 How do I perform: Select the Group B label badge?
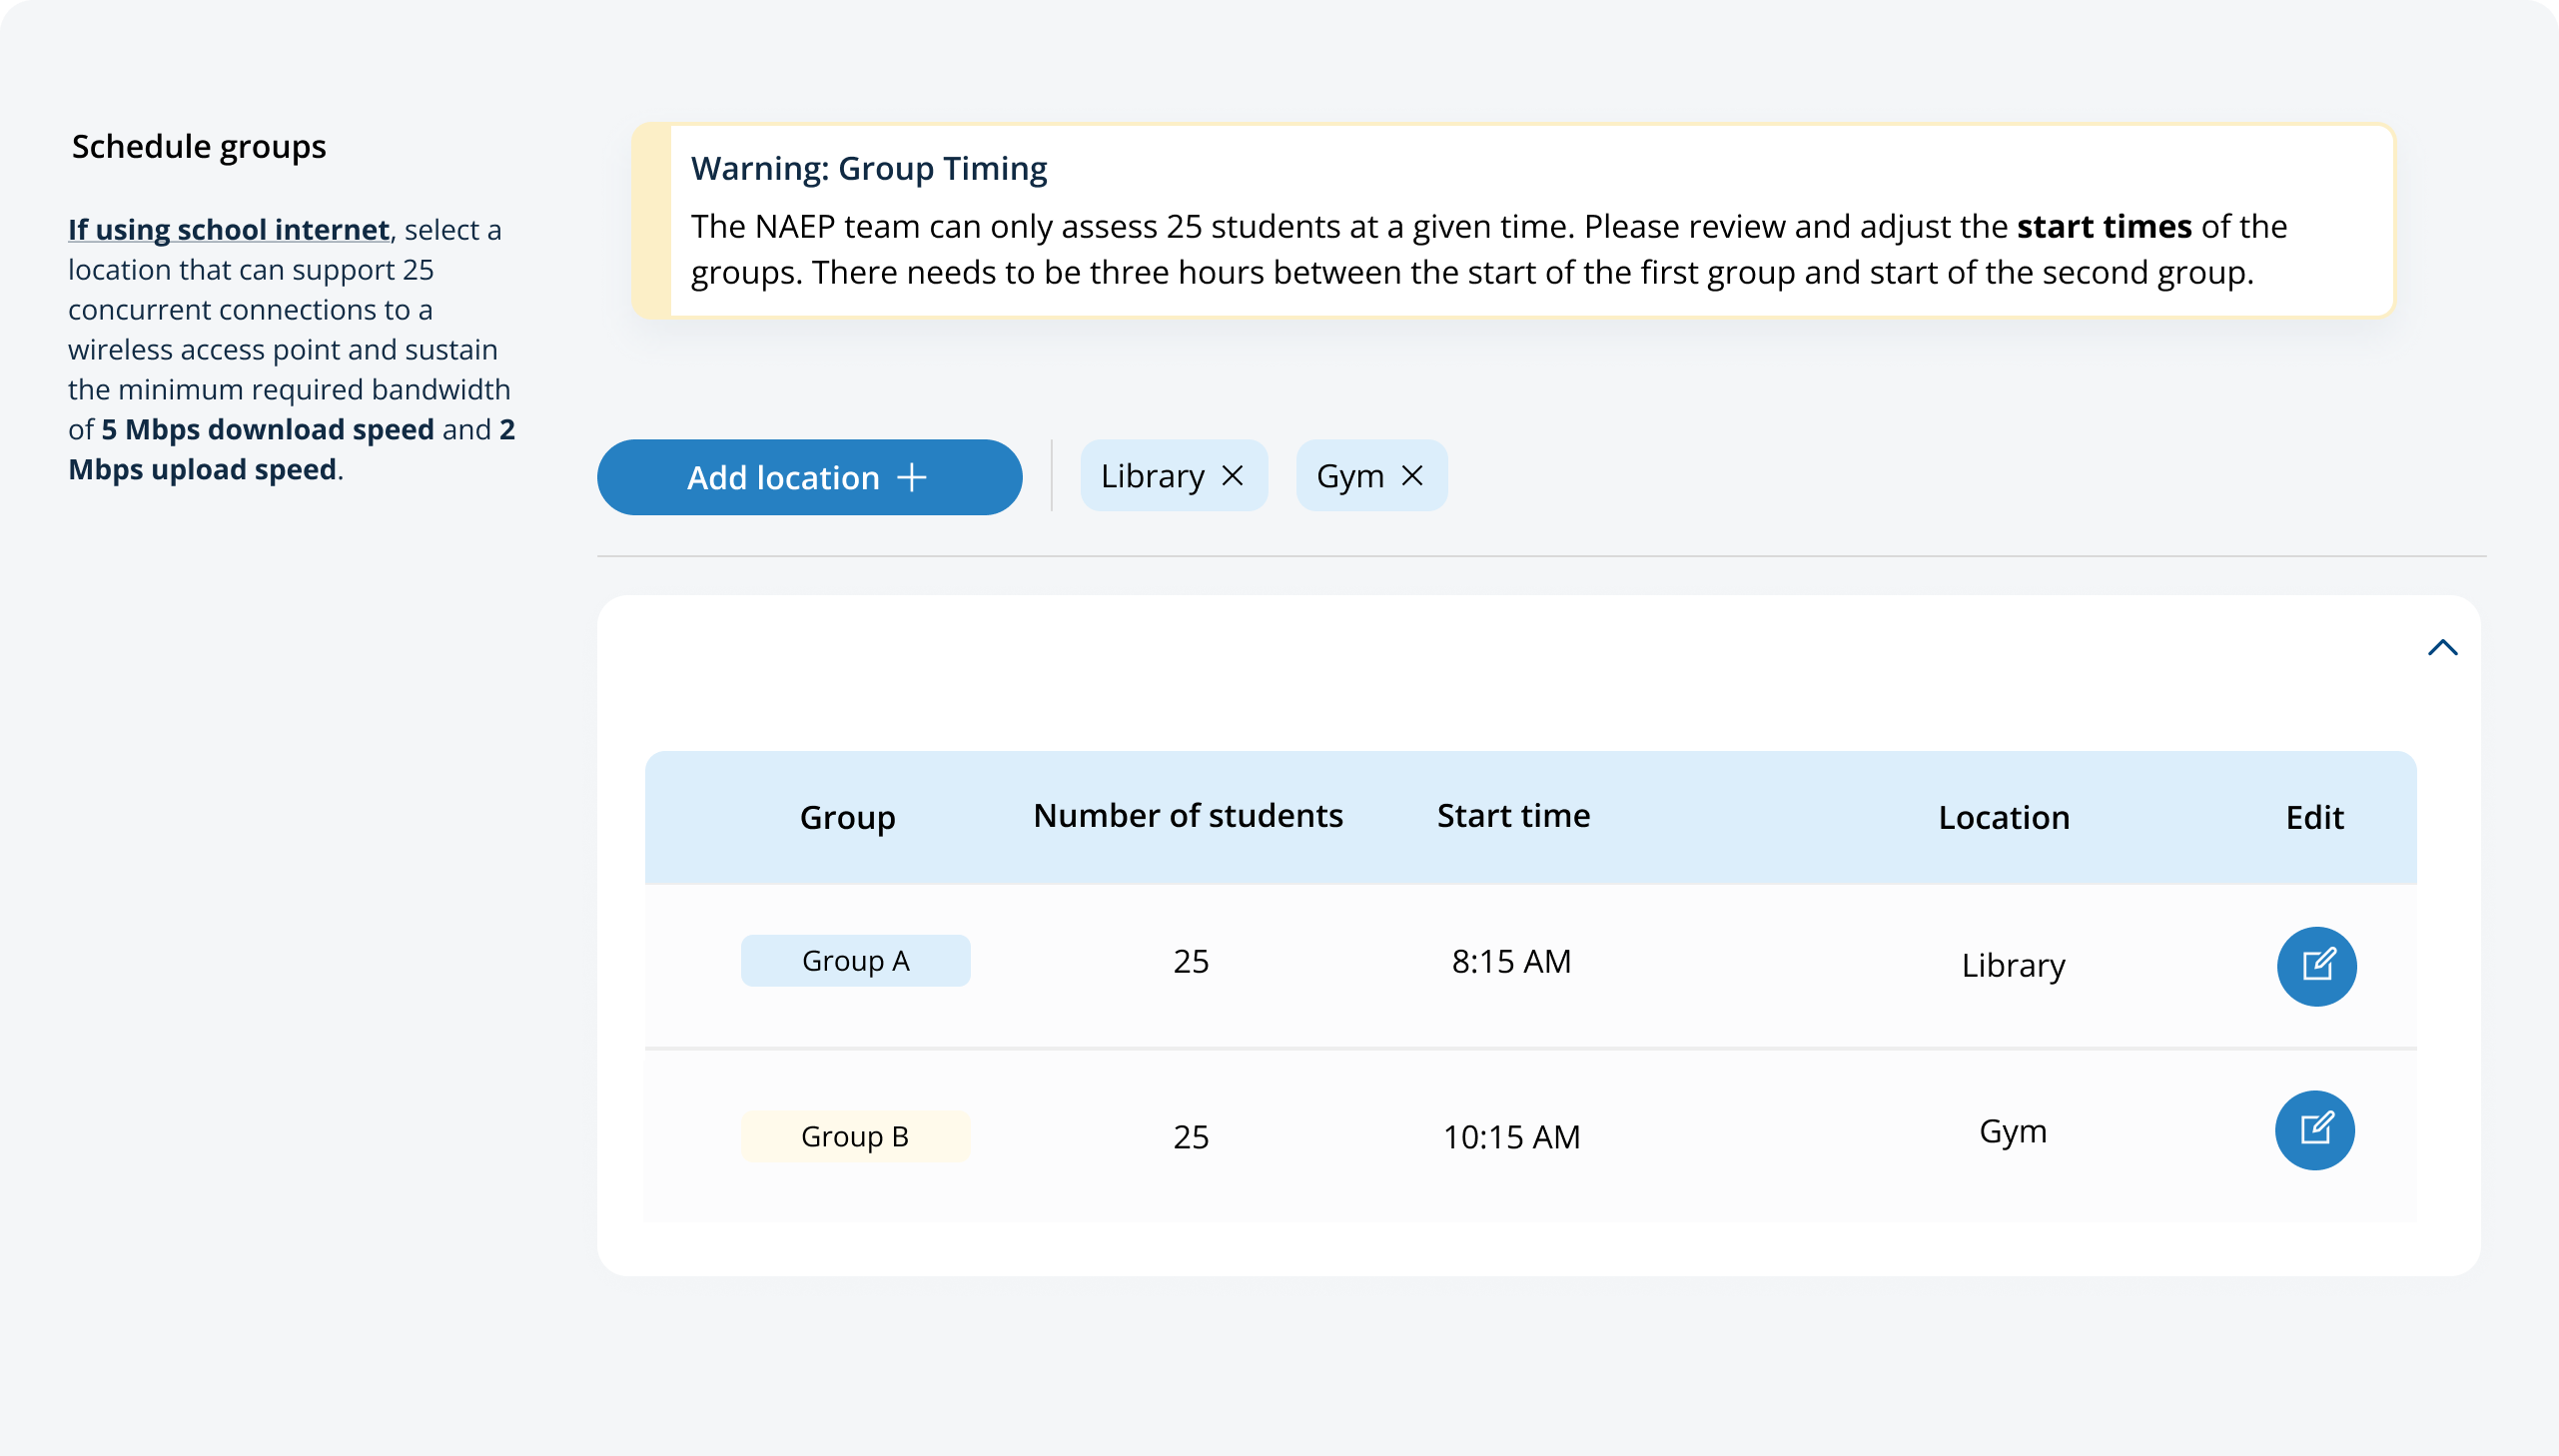coord(855,1136)
